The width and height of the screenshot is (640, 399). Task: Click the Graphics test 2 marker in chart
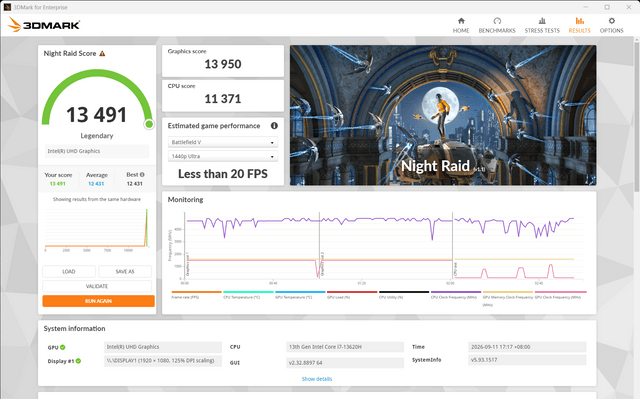pos(322,264)
